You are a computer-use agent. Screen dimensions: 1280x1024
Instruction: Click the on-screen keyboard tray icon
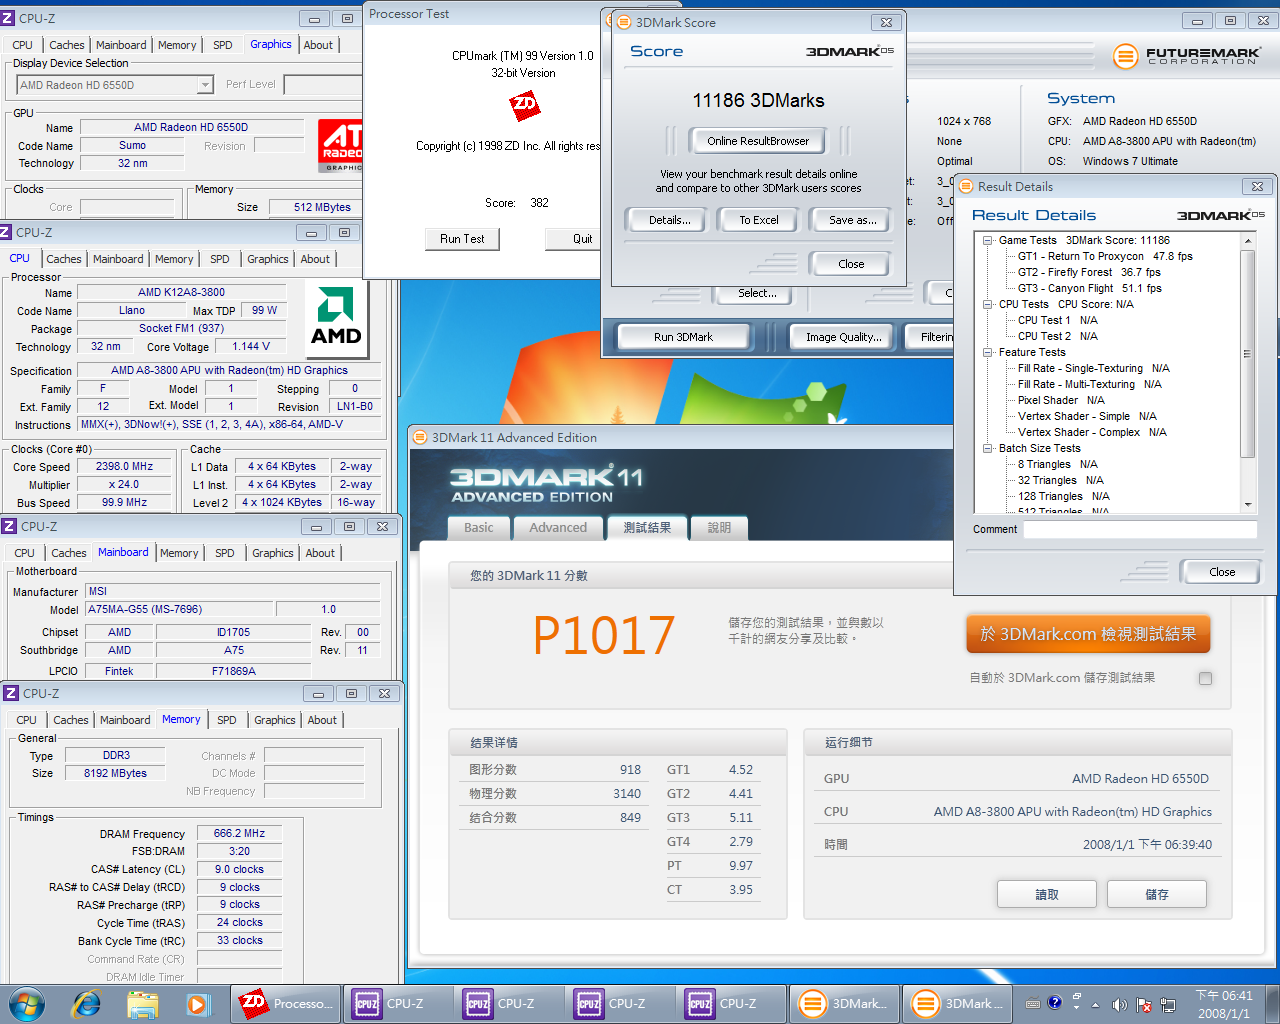[x=1033, y=1003]
